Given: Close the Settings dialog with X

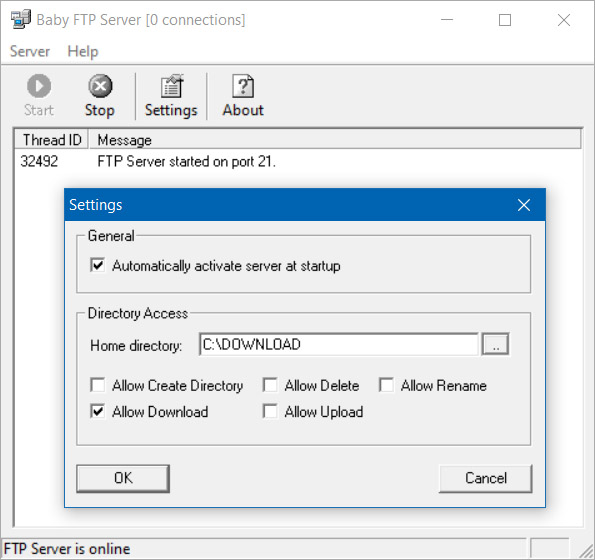Looking at the screenshot, I should [x=524, y=205].
